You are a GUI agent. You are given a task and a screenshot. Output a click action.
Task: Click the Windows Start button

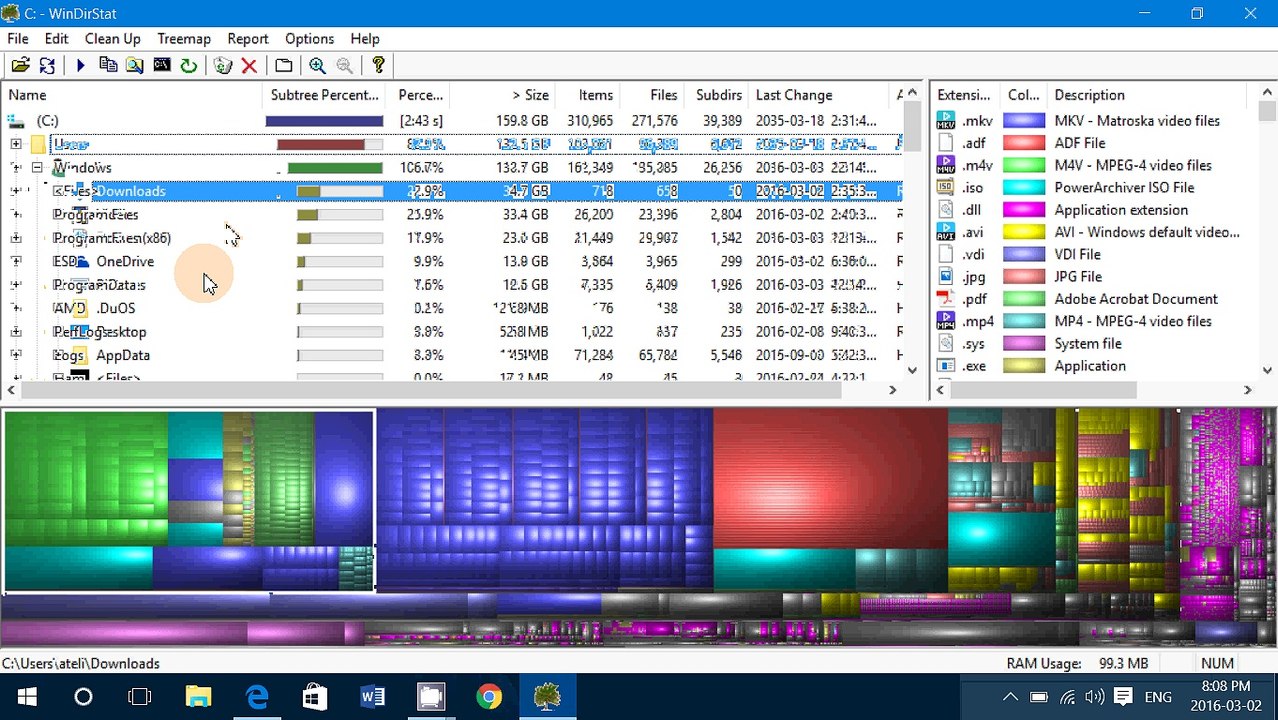pos(26,697)
